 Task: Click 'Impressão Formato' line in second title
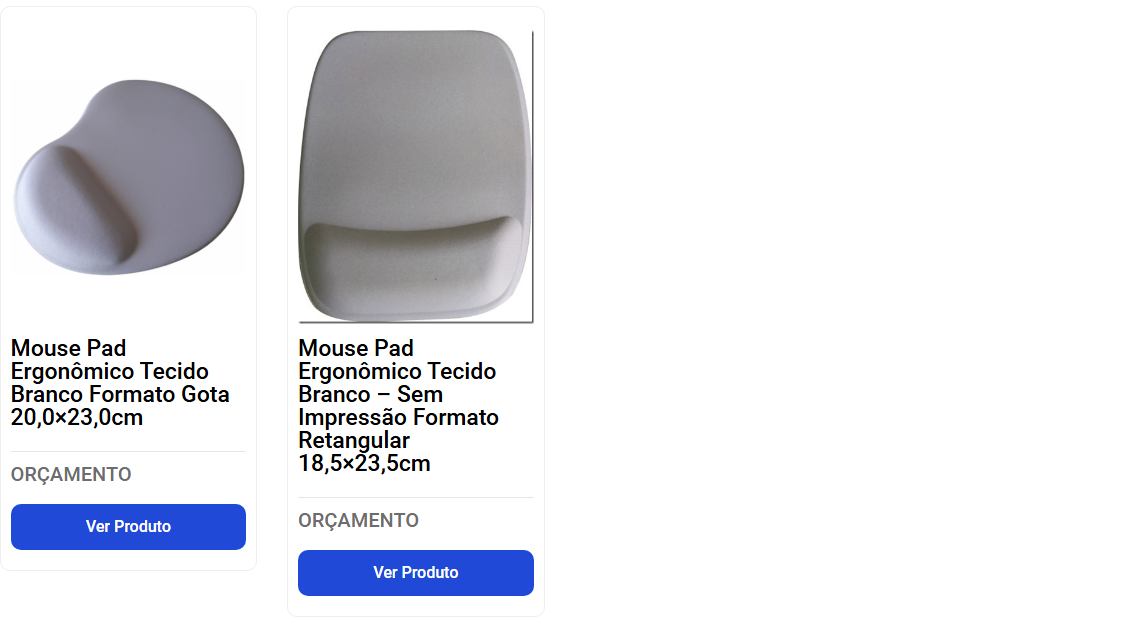tap(399, 417)
